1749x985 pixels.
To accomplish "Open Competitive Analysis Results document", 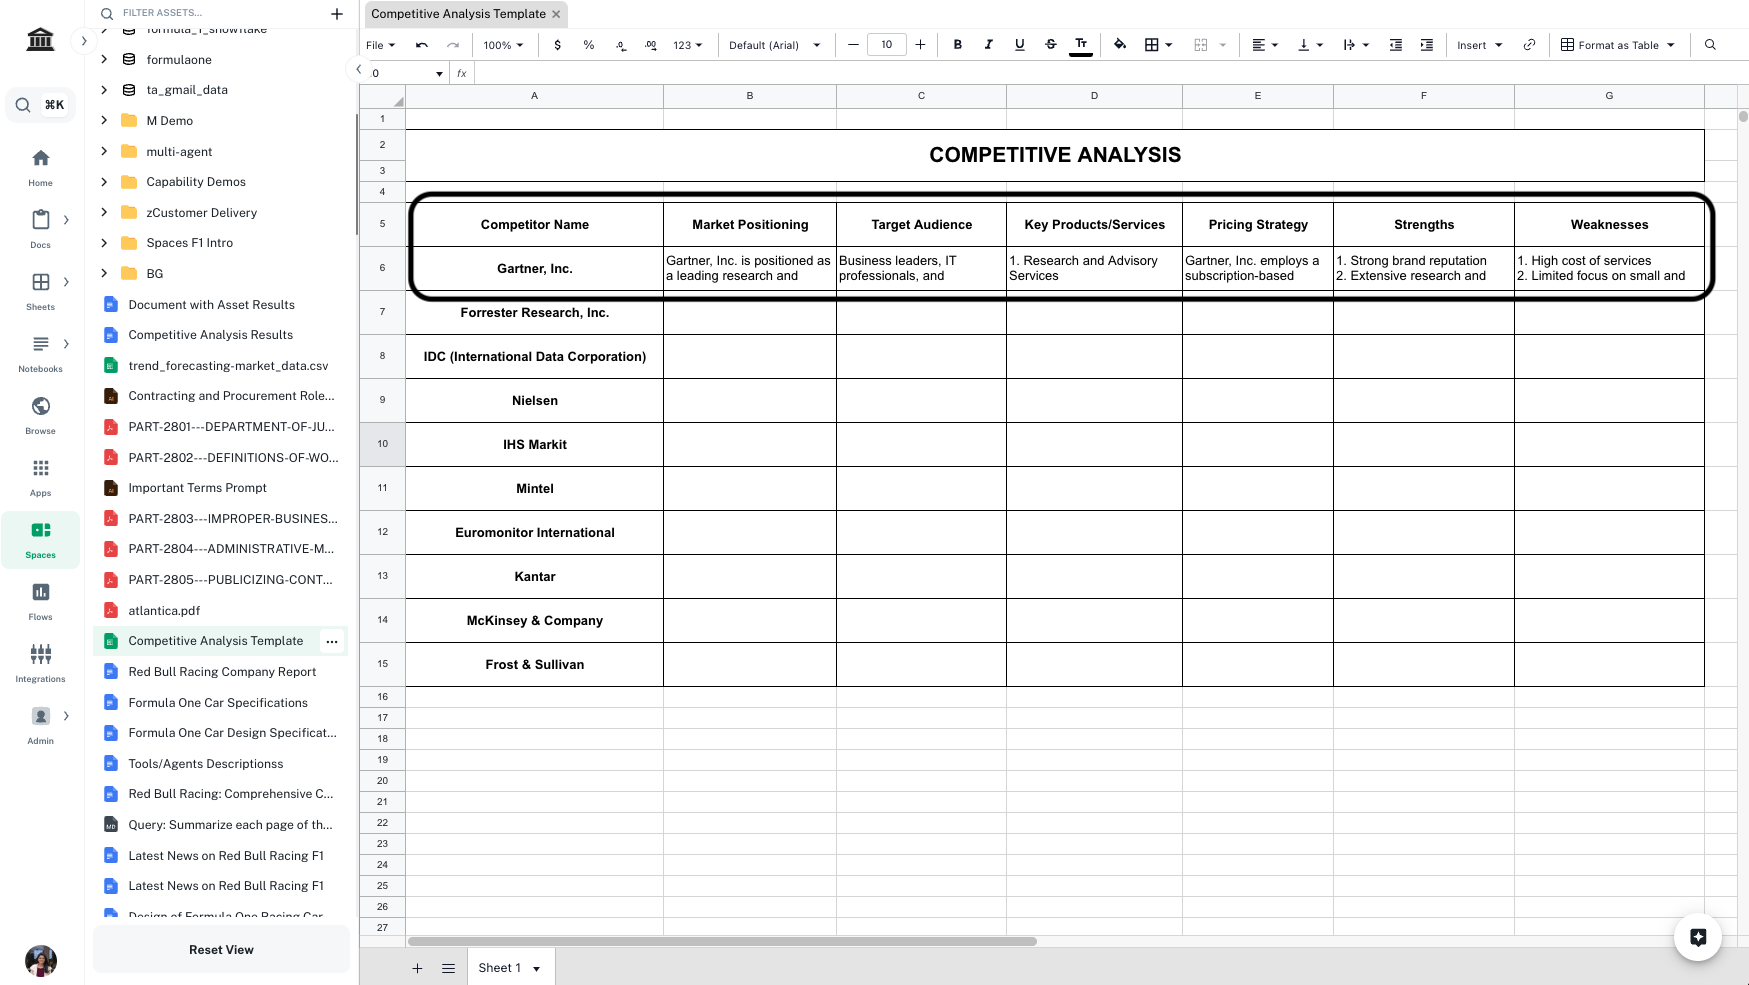I will coord(211,335).
